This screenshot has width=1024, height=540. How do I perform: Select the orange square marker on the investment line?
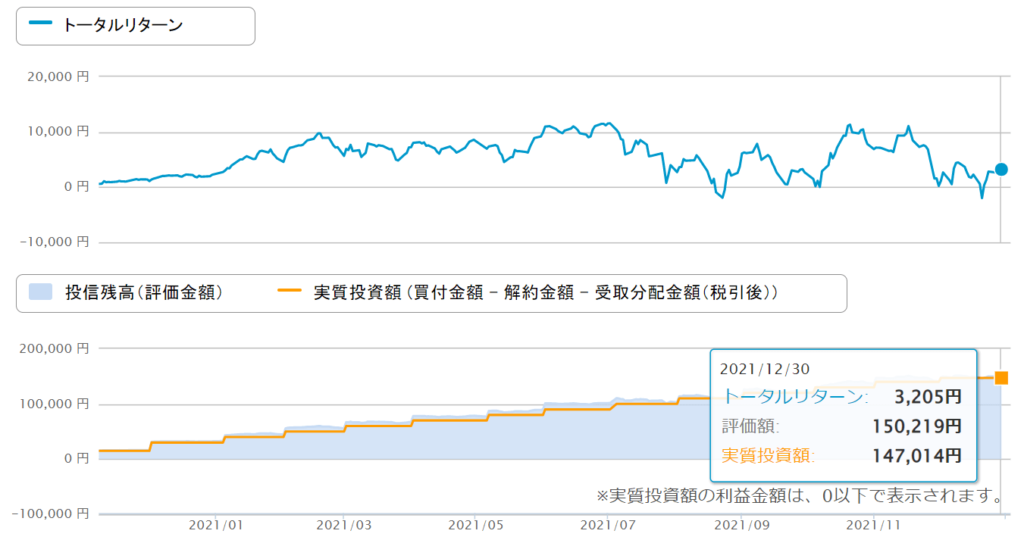point(1001,377)
